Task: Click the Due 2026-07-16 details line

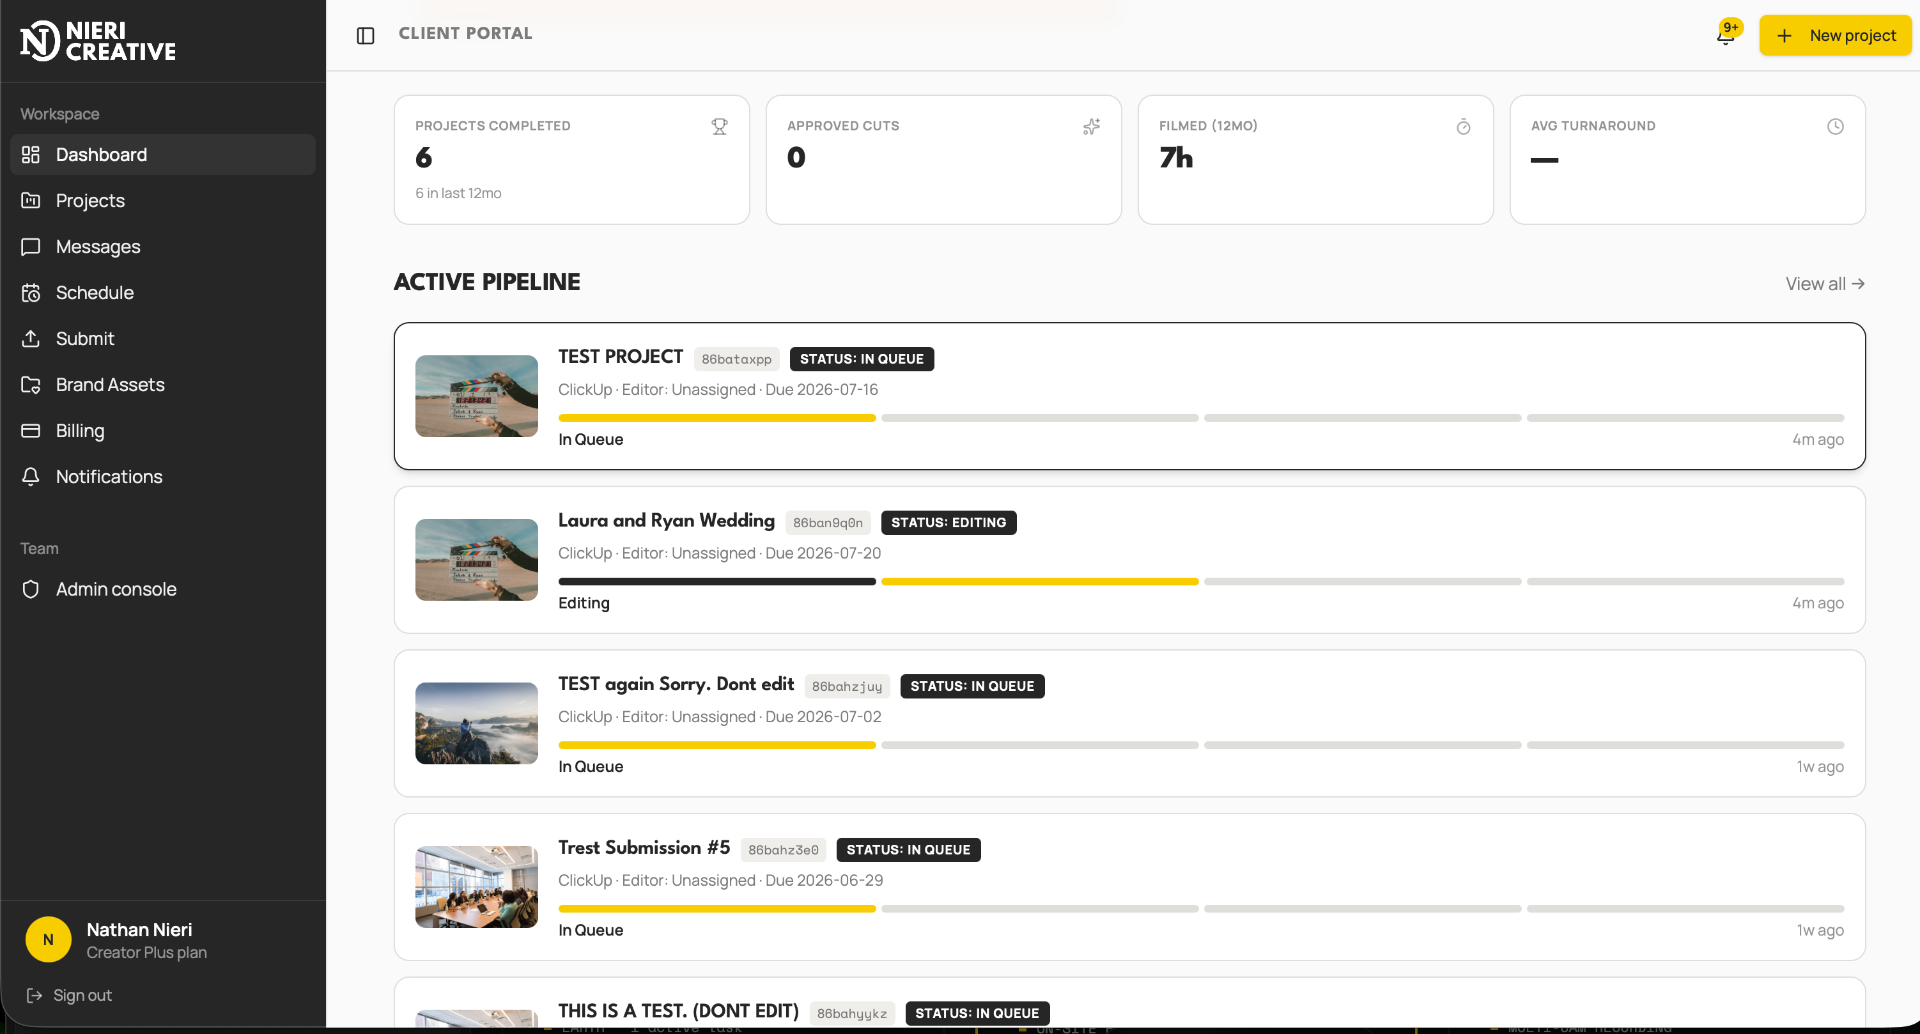Action: click(x=718, y=390)
